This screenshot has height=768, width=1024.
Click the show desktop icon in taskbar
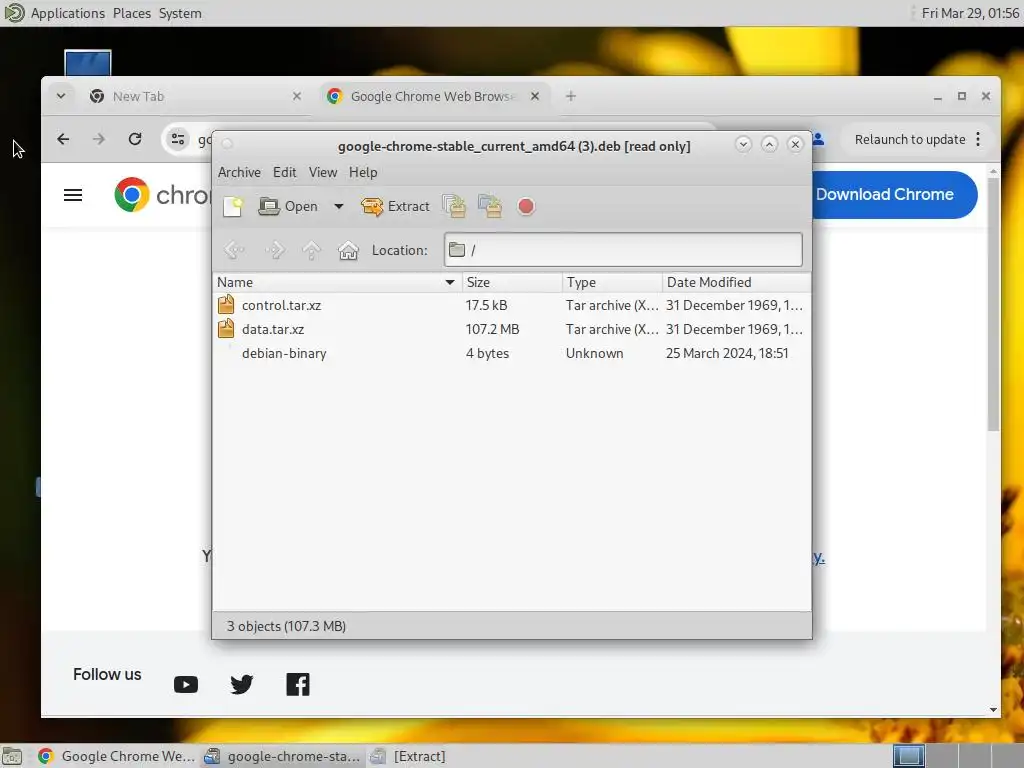point(12,756)
